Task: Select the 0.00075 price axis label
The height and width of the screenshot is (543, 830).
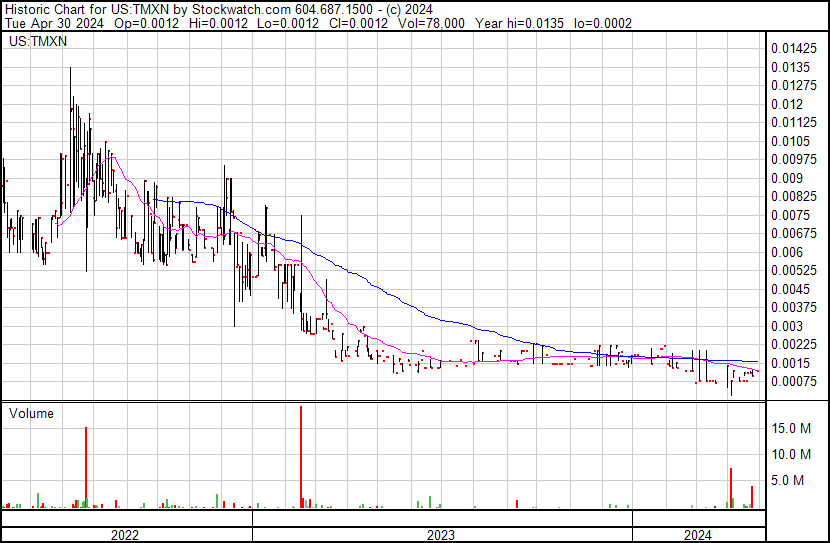Action: [794, 382]
